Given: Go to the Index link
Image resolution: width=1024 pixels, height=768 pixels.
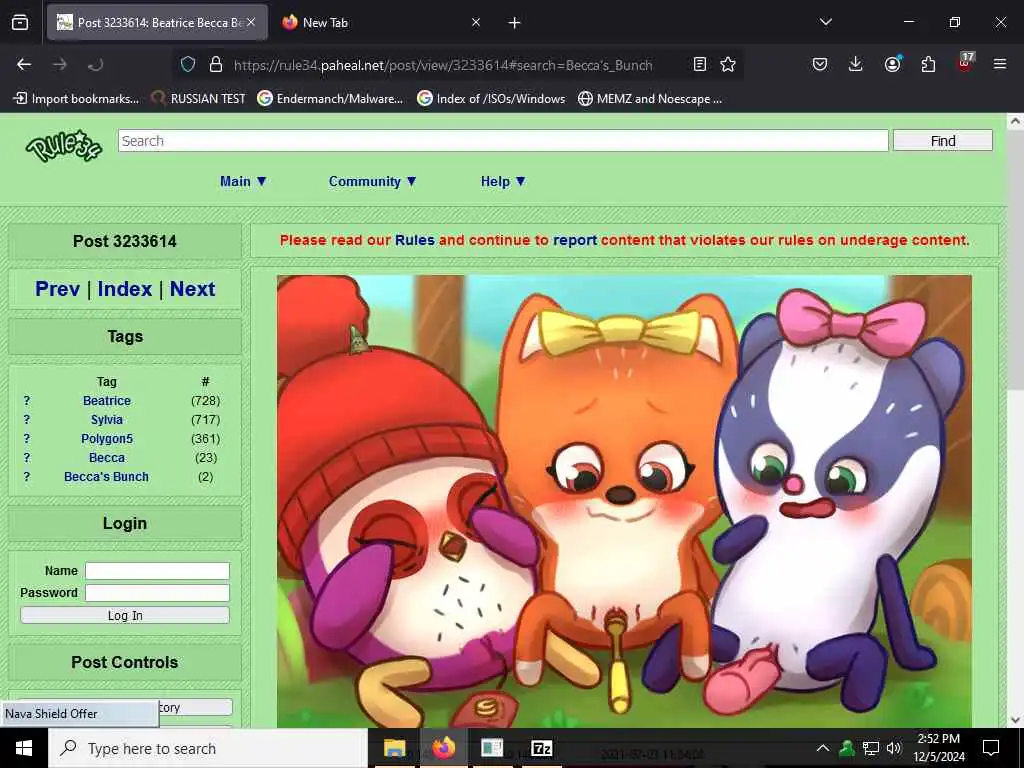Looking at the screenshot, I should pyautogui.click(x=125, y=289).
